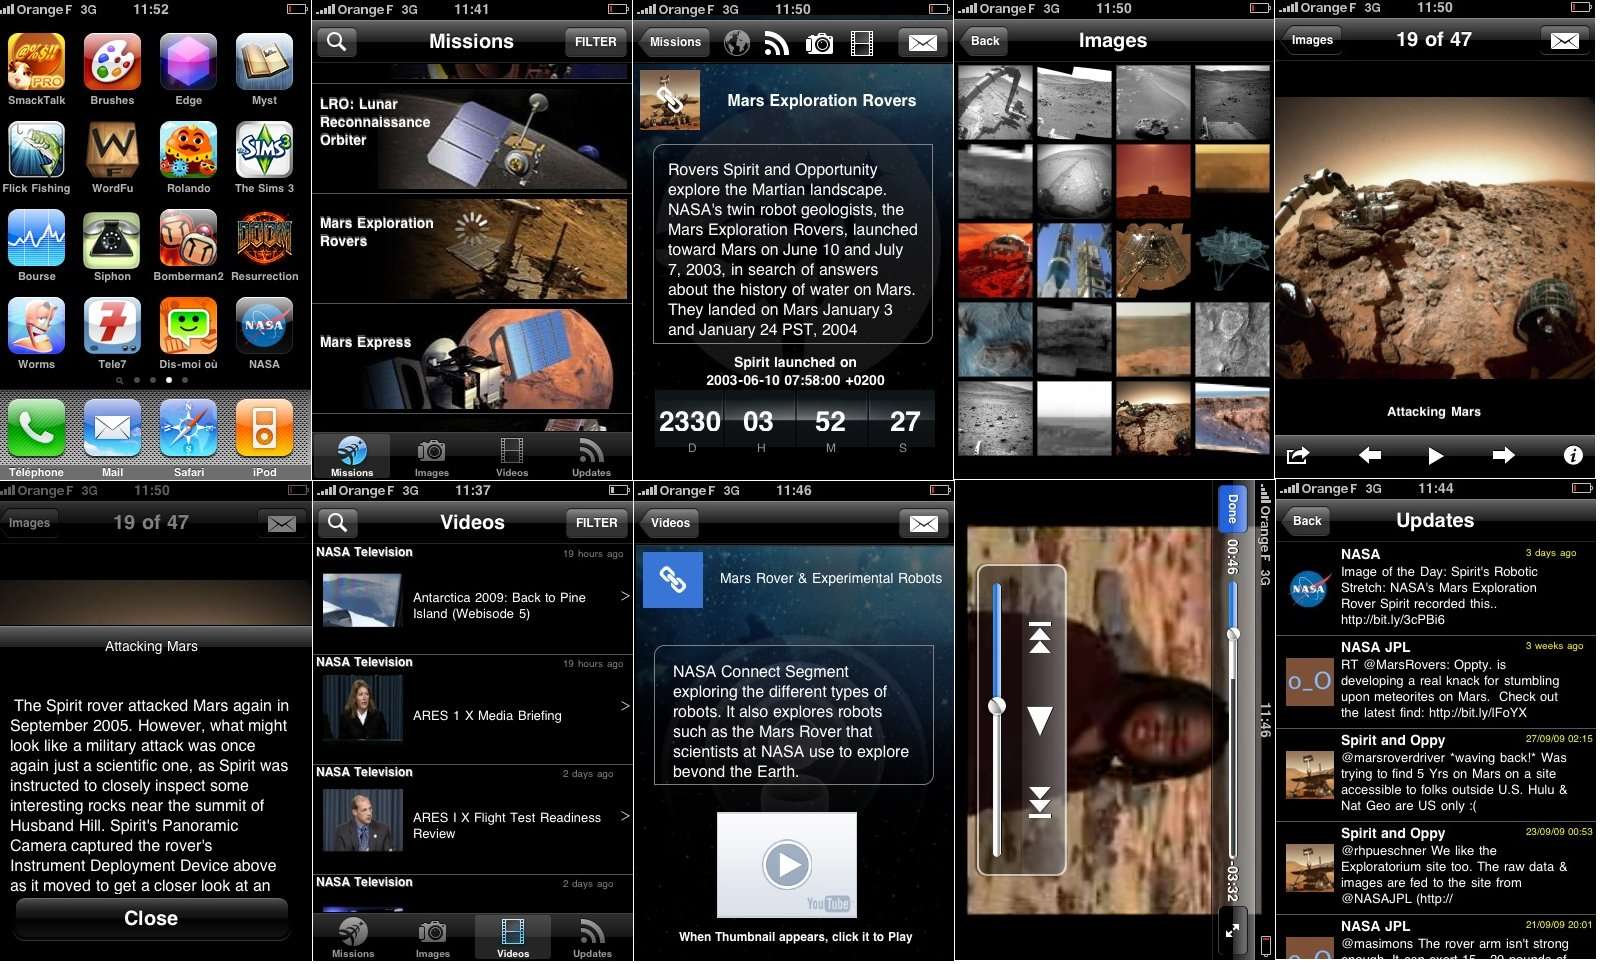Click the volume slider knob in video player
The image size is (1600, 964).
996,706
